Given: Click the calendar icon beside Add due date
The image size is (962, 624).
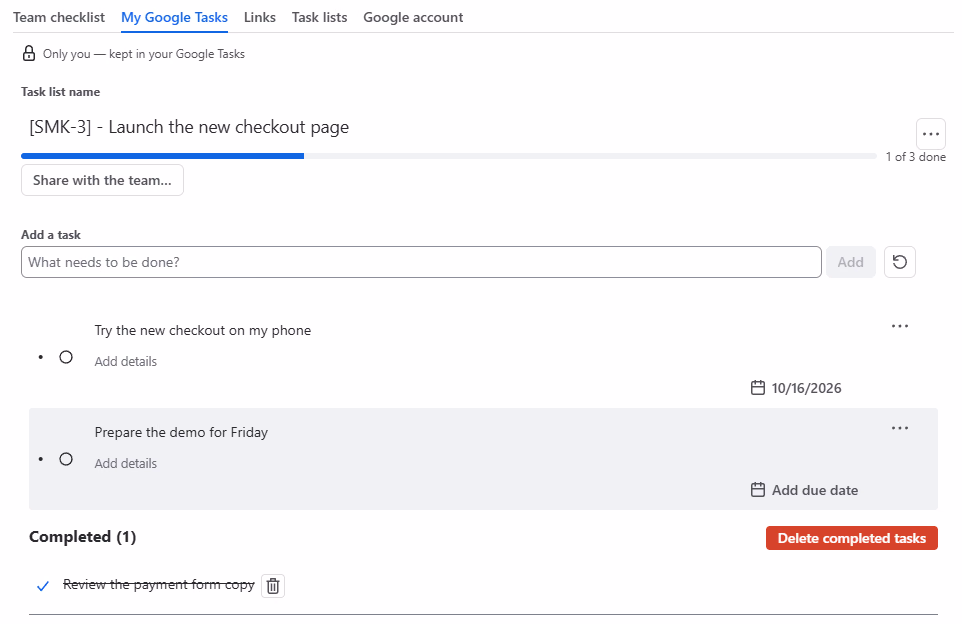Looking at the screenshot, I should tap(758, 490).
